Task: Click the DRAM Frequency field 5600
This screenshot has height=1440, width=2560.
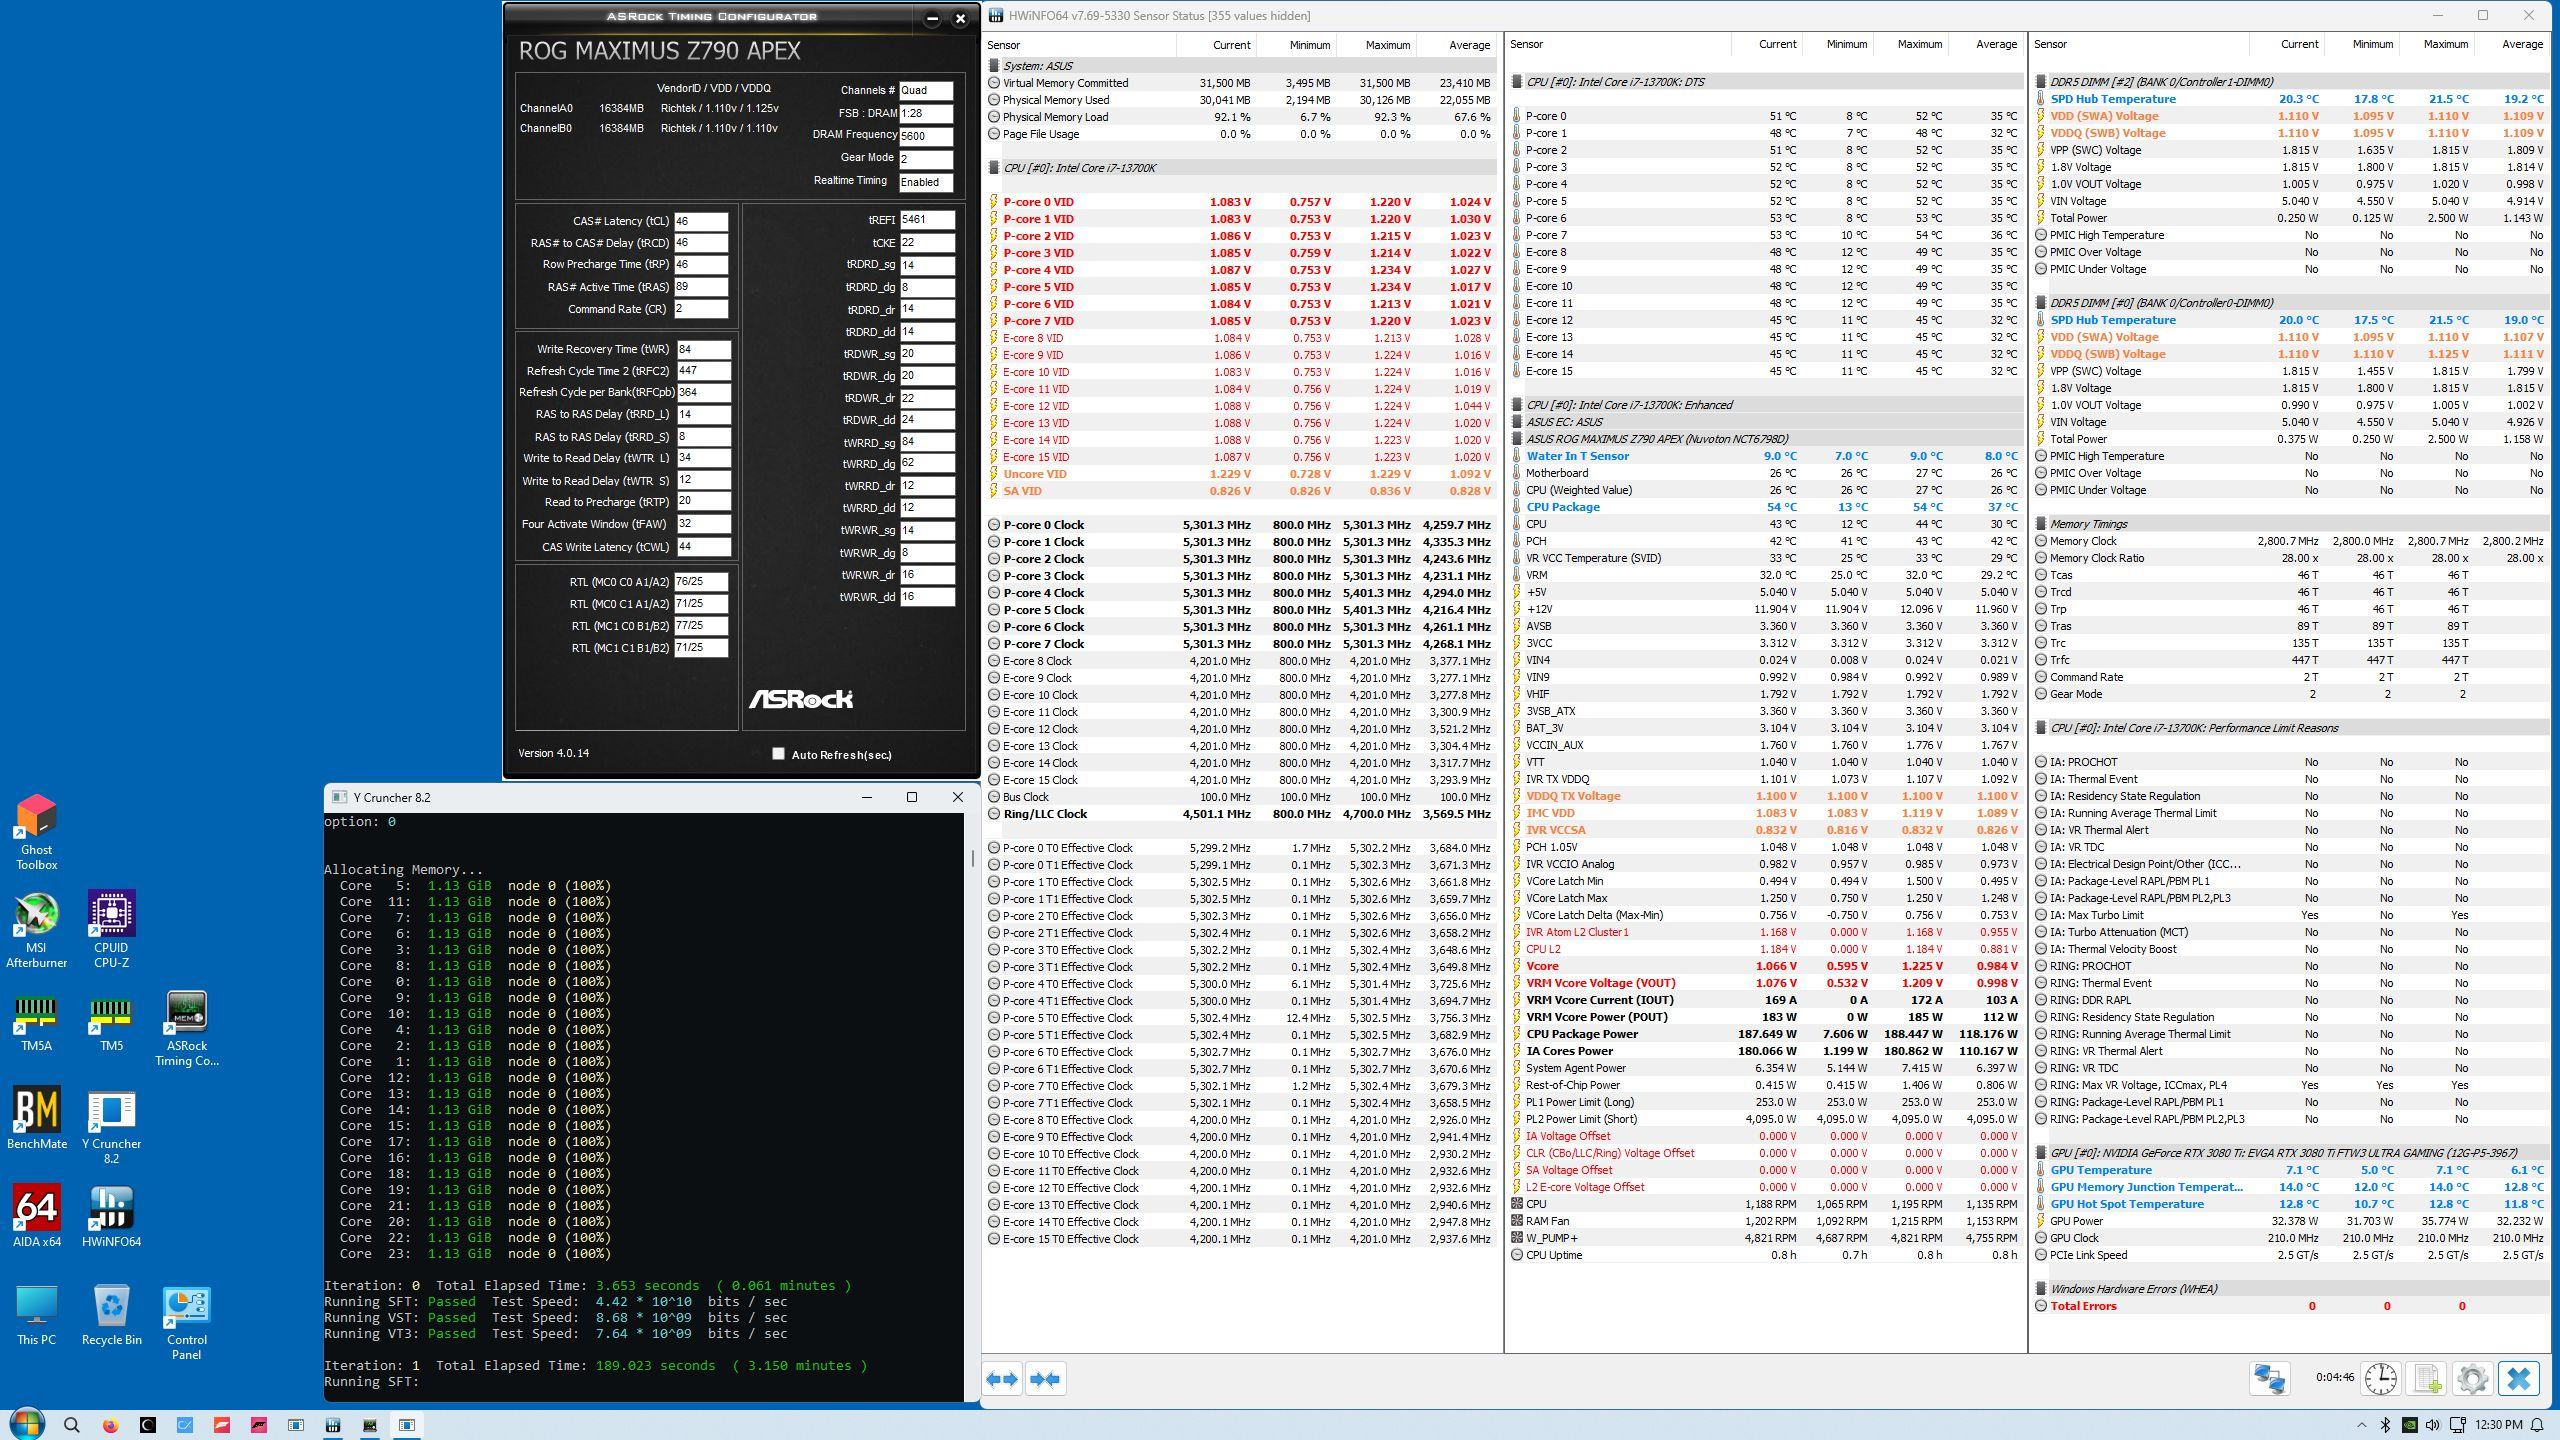Action: pos(925,136)
